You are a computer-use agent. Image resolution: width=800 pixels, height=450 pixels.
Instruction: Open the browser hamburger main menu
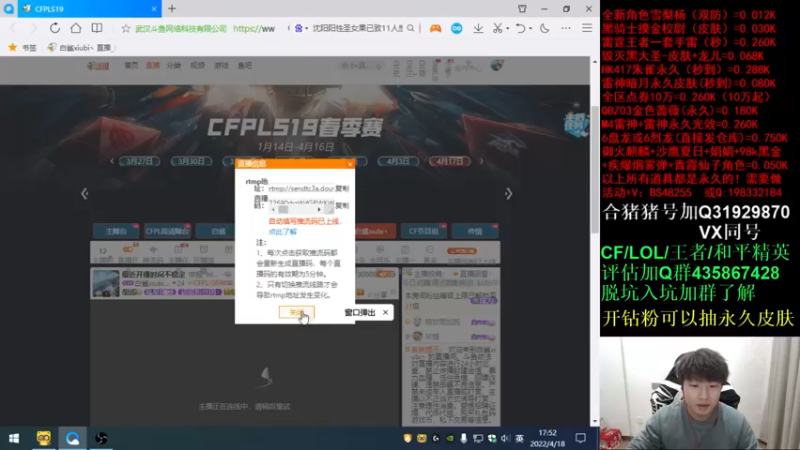coord(587,29)
